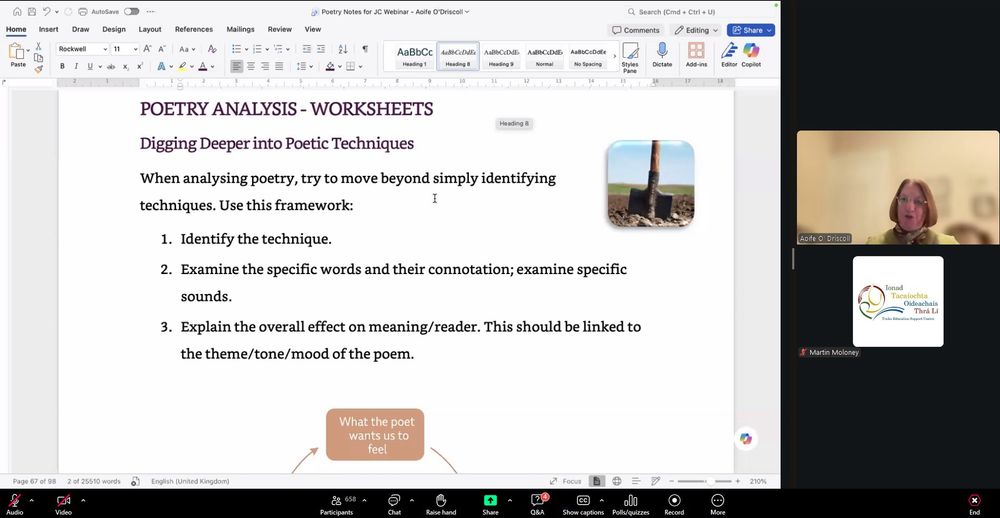
Task: Click the shovel image in the document
Action: 650,184
